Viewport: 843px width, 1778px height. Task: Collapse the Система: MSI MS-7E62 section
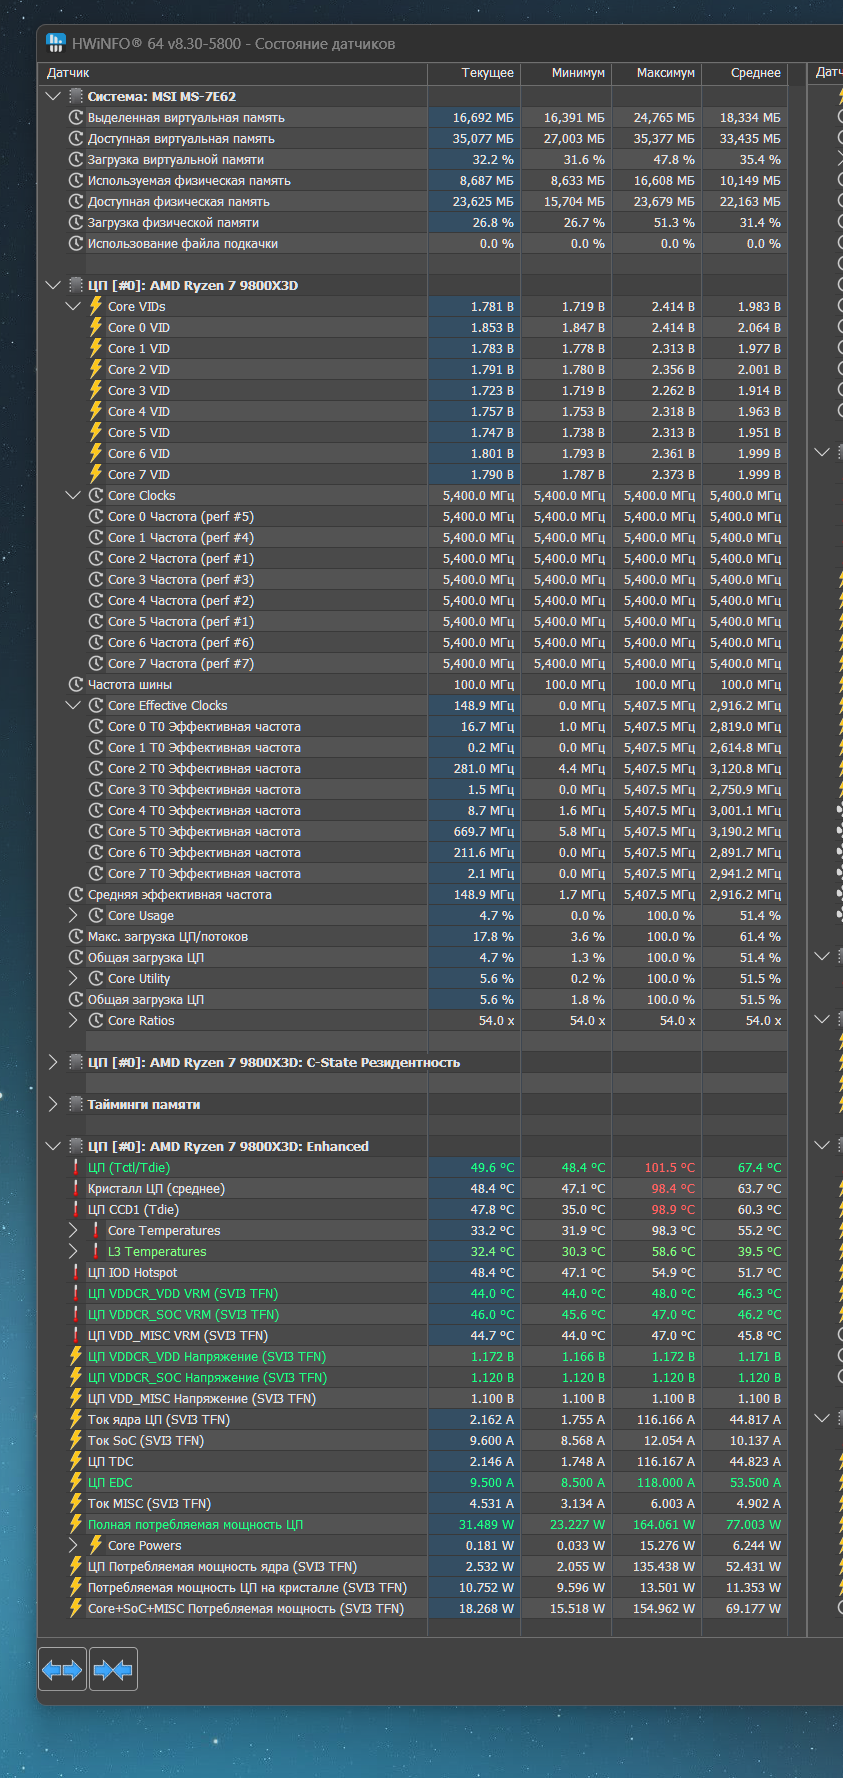tap(53, 96)
